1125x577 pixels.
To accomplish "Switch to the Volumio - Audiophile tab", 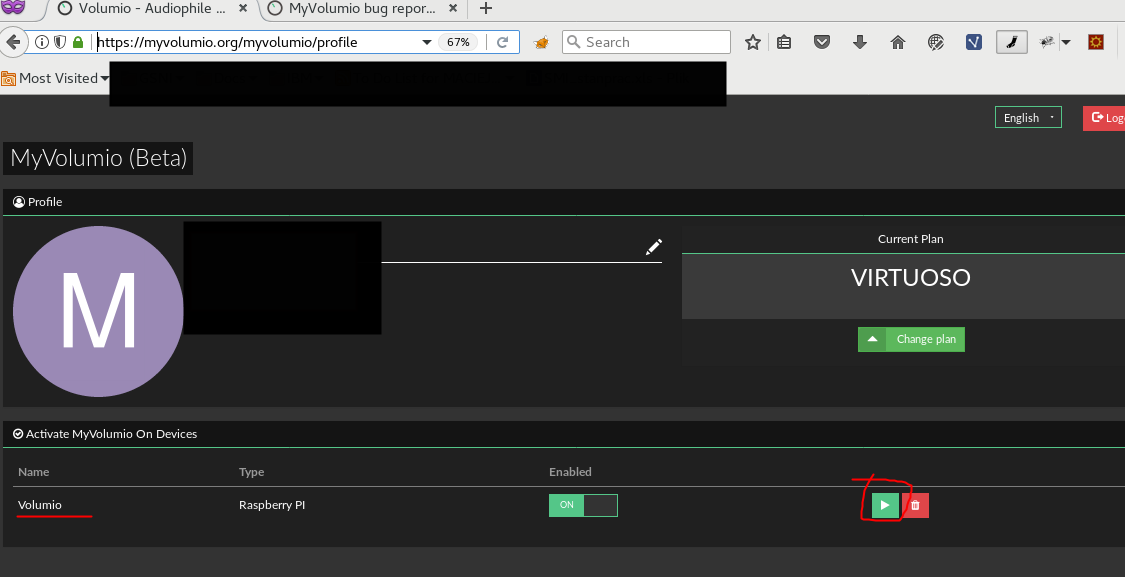I will click(152, 9).
